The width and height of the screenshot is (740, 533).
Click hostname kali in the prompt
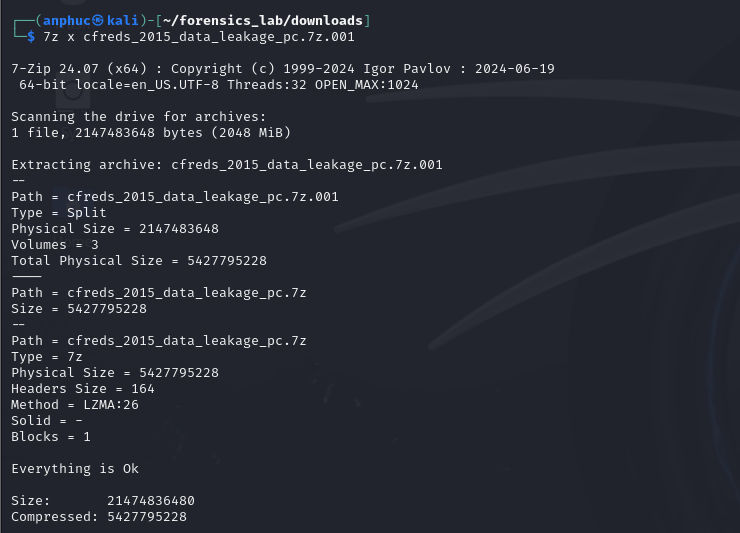pyautogui.click(x=123, y=21)
